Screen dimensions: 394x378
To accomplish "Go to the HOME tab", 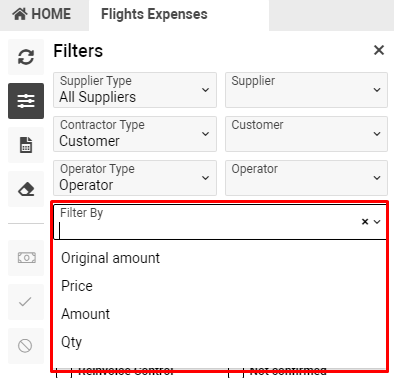I will [x=42, y=14].
